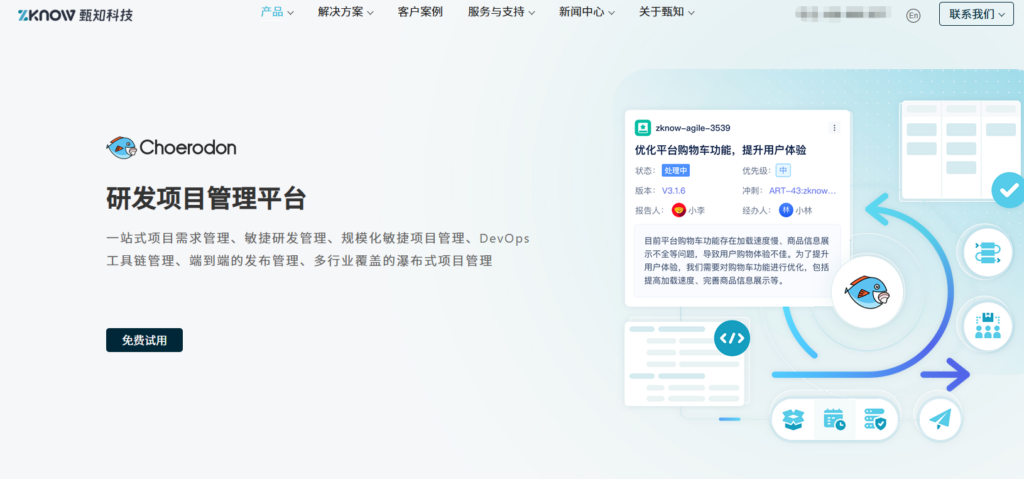Open the 新闻中心 navigation menu
The width and height of the screenshot is (1024, 479).
click(x=587, y=13)
